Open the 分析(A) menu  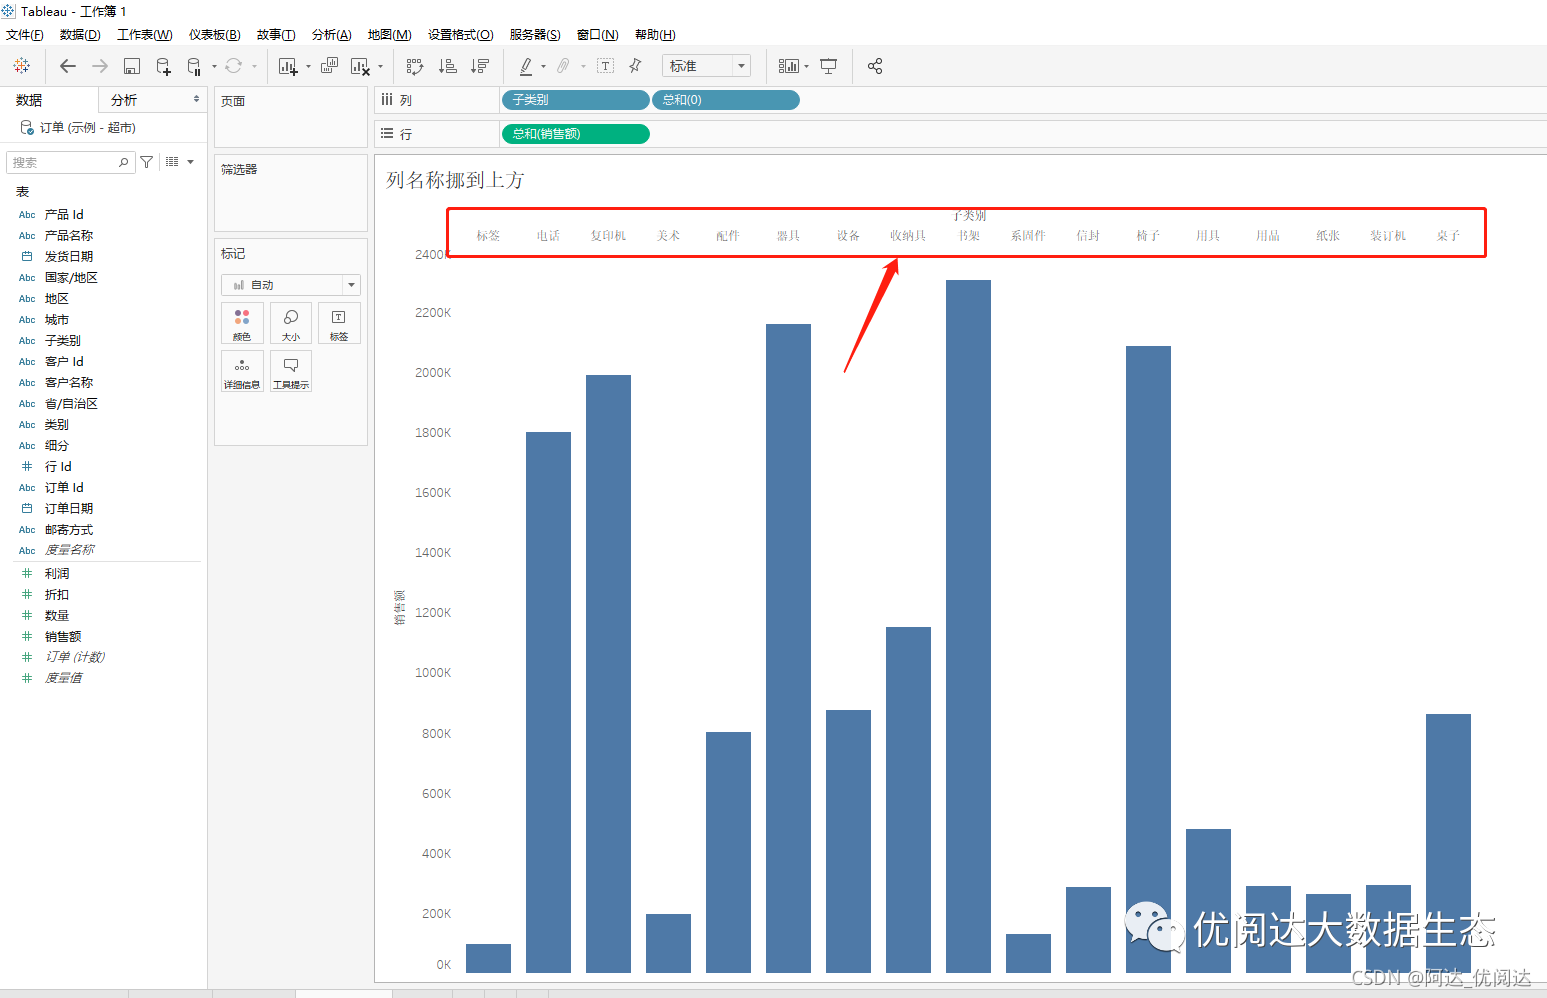(x=331, y=34)
